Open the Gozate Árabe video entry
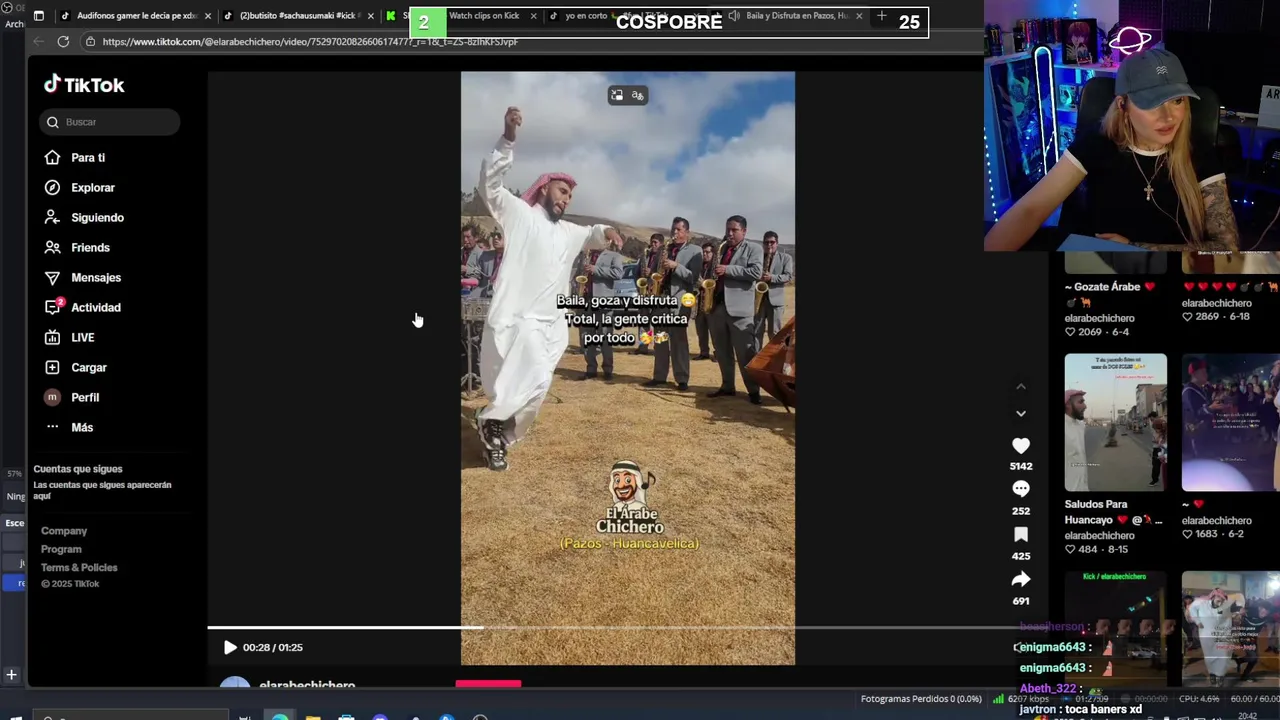Screen dimensions: 1280x720 pyautogui.click(x=1114, y=287)
